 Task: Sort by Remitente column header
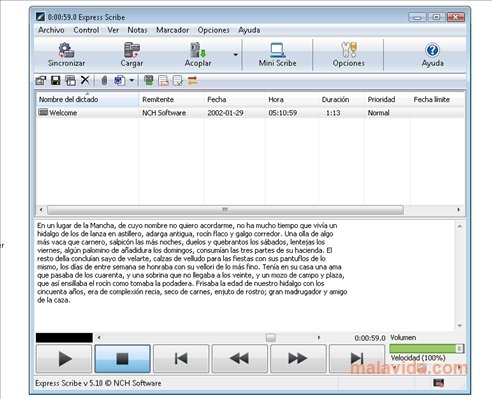click(171, 99)
